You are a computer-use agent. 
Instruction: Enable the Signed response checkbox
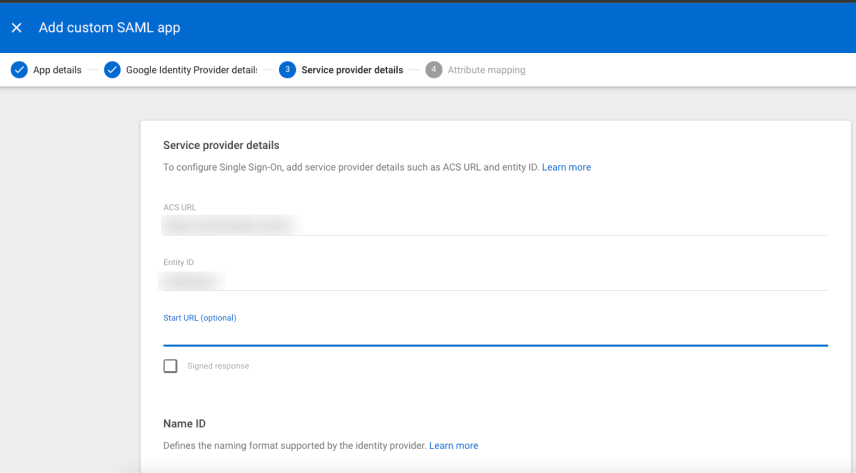pos(170,366)
